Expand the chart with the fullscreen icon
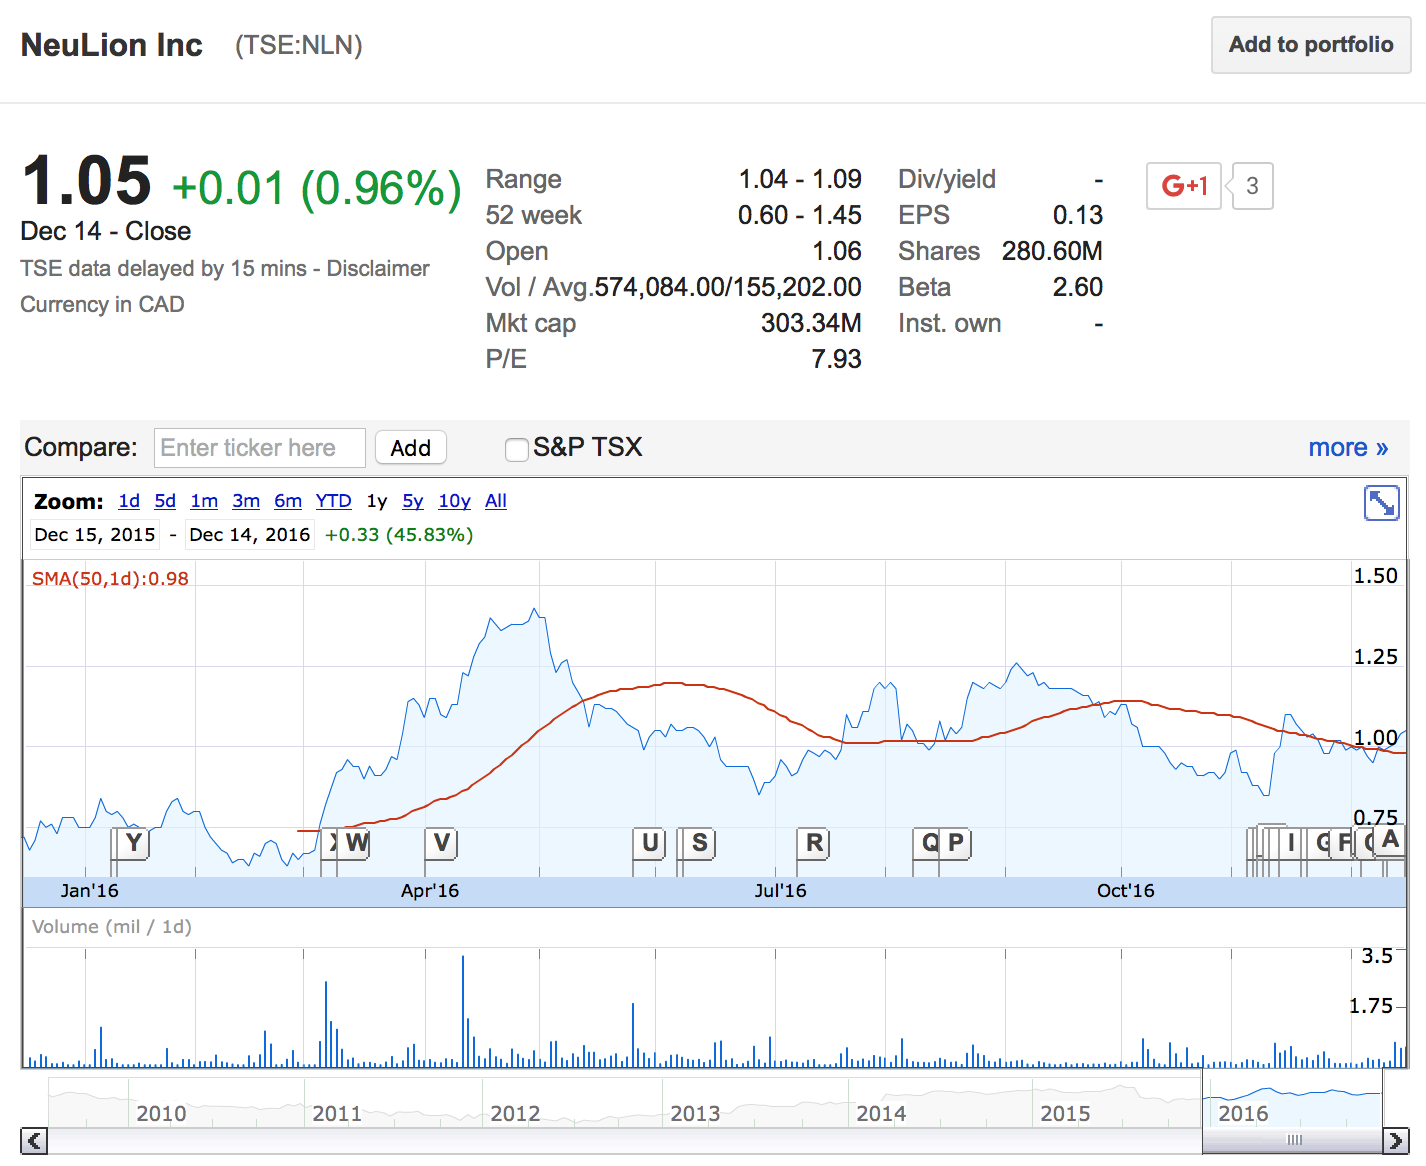The height and width of the screenshot is (1166, 1426). point(1381,503)
